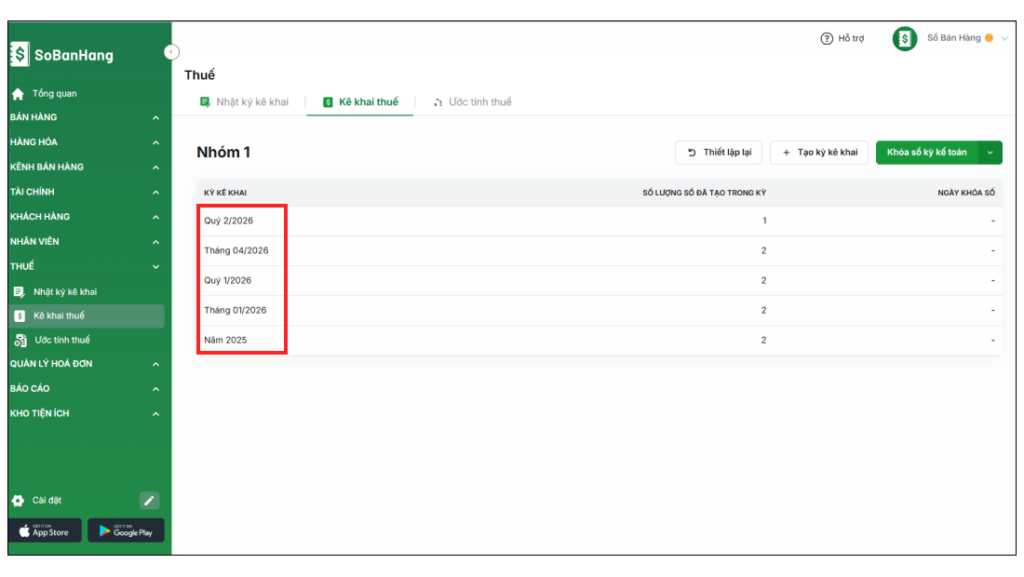The width and height of the screenshot is (1024, 577).
Task: Click the Nhật ký kê khai sidebar icon
Action: tap(19, 292)
